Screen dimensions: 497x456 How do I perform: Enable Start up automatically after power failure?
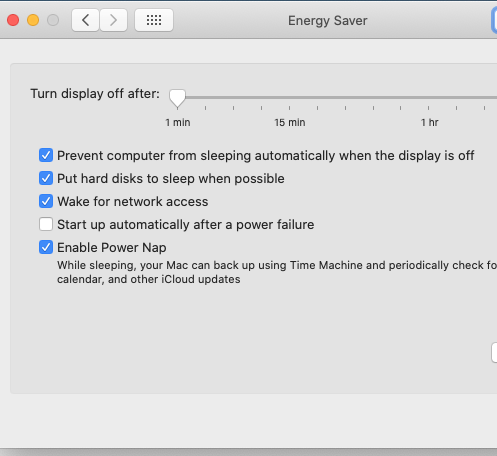[46, 224]
